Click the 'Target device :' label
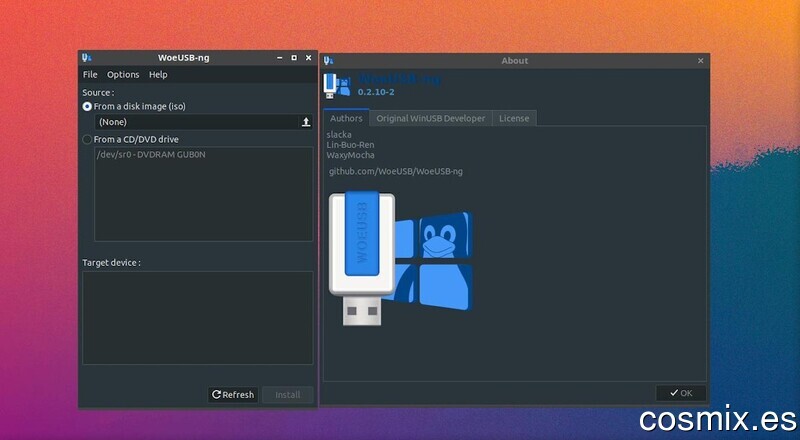Image resolution: width=800 pixels, height=440 pixels. 111,263
